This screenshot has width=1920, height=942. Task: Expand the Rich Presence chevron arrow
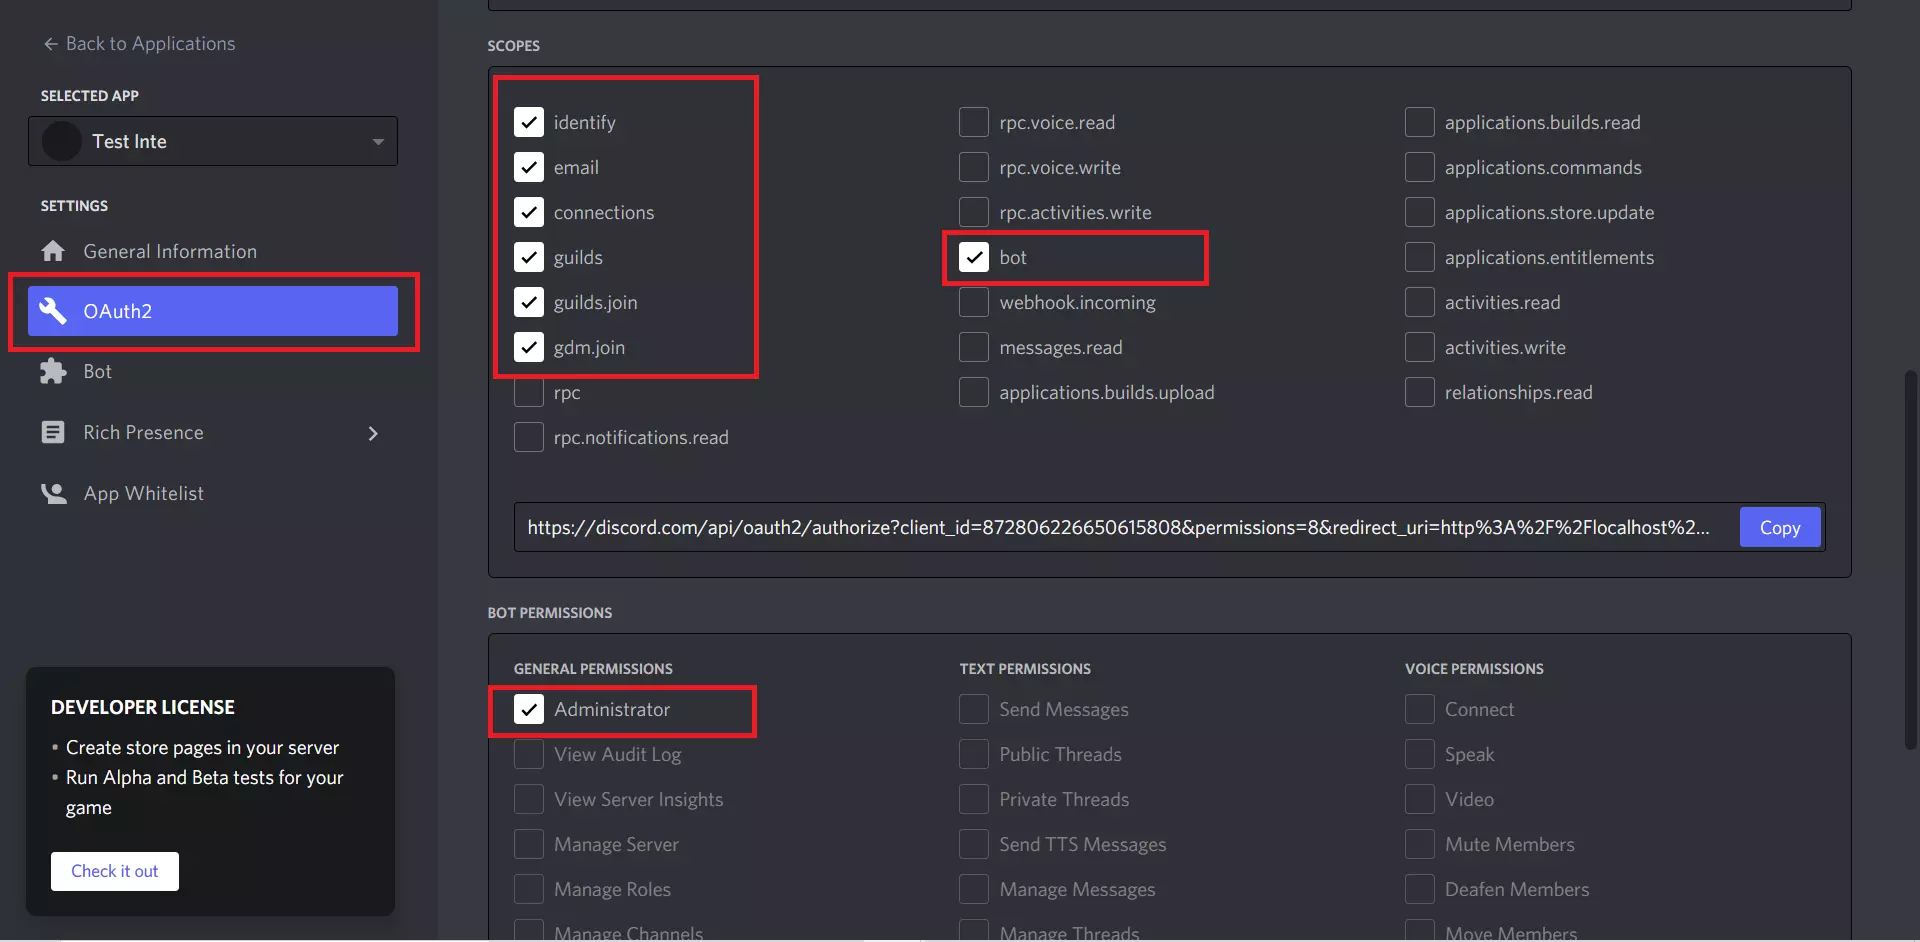coord(373,433)
